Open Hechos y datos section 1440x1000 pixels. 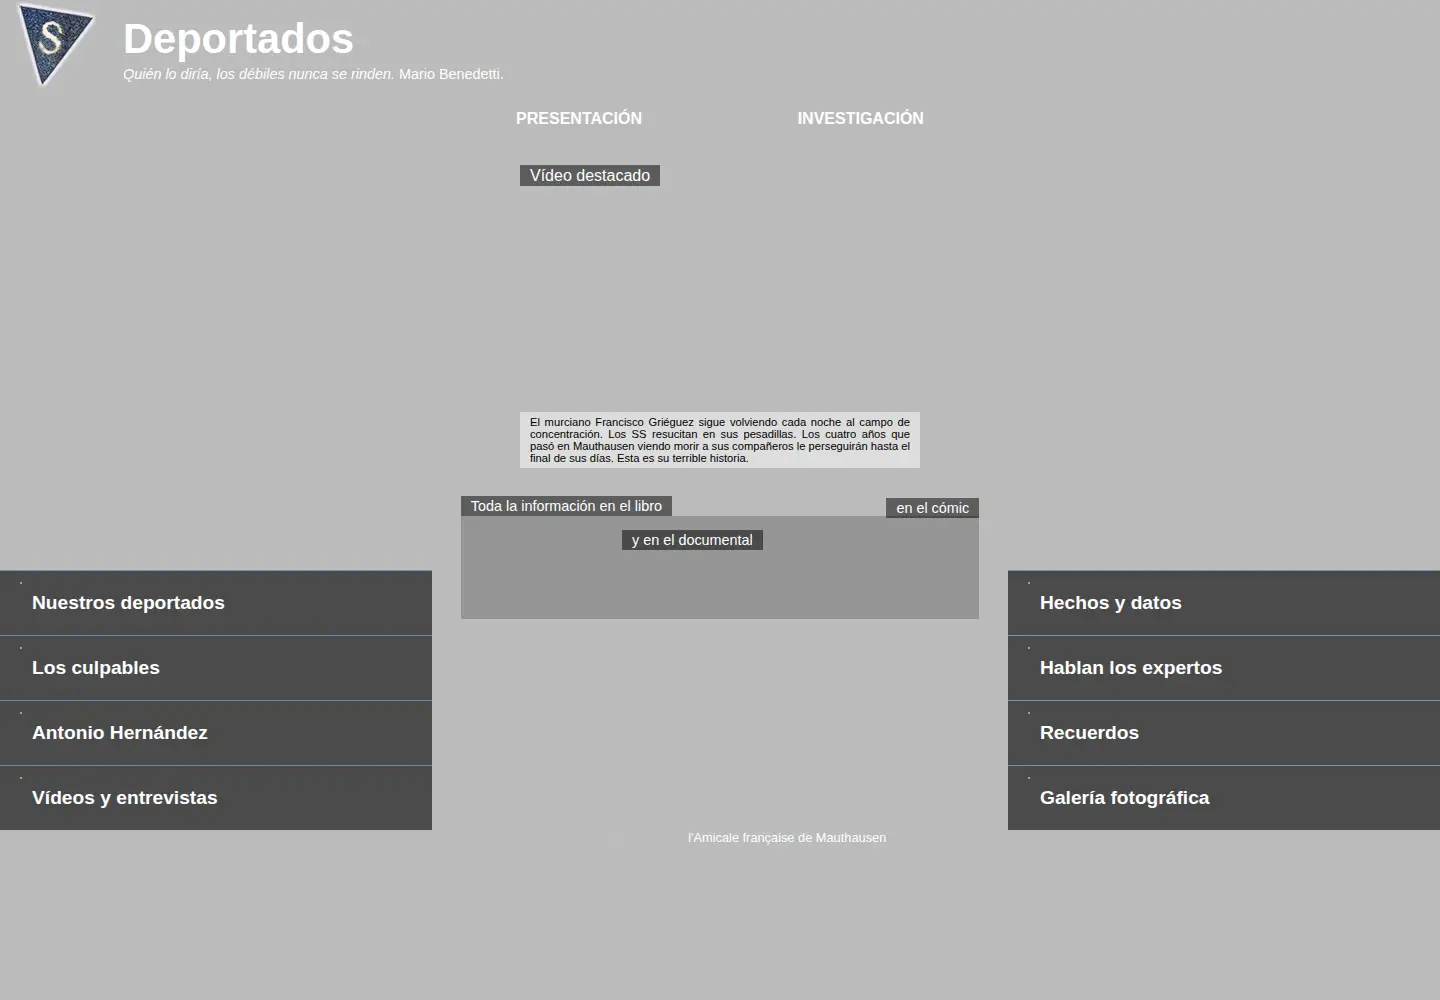click(1224, 603)
